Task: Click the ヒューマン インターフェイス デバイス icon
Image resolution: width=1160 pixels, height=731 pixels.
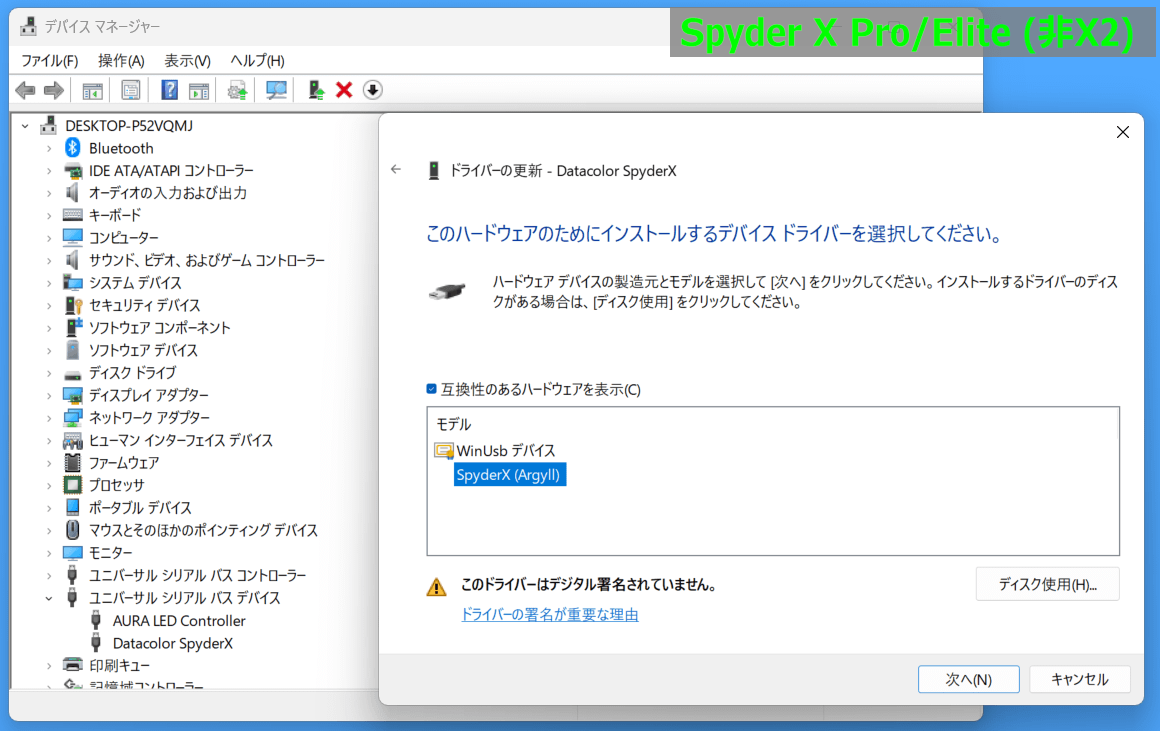Action: (x=72, y=441)
